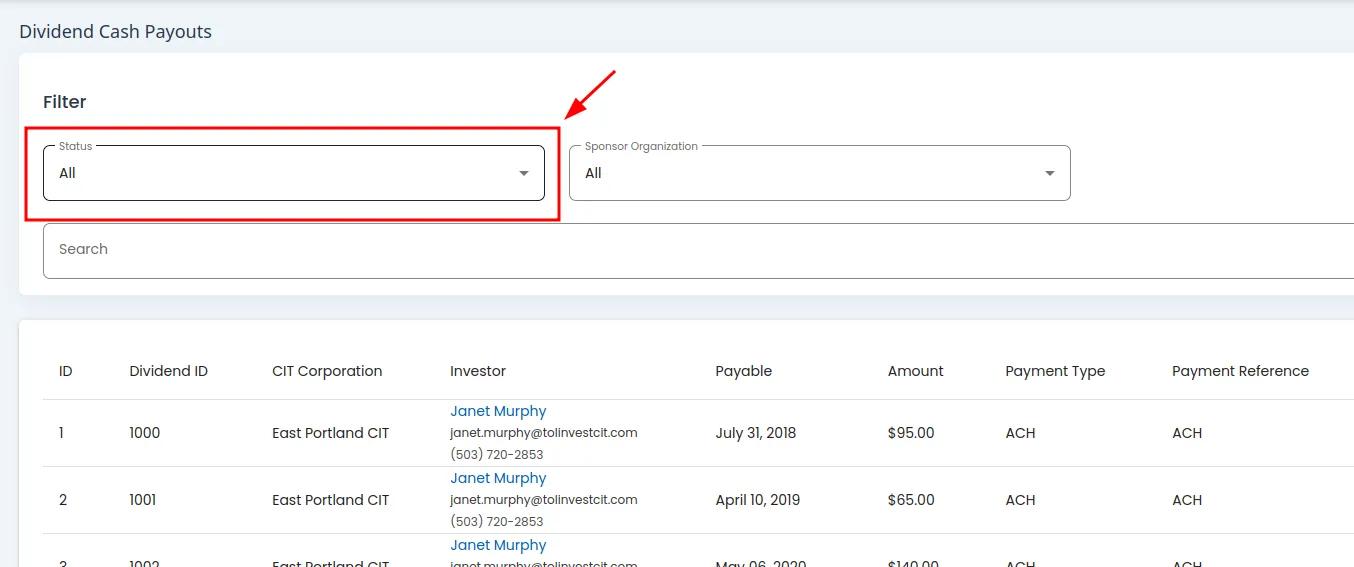
Task: Click the Amount column header
Action: (x=915, y=371)
